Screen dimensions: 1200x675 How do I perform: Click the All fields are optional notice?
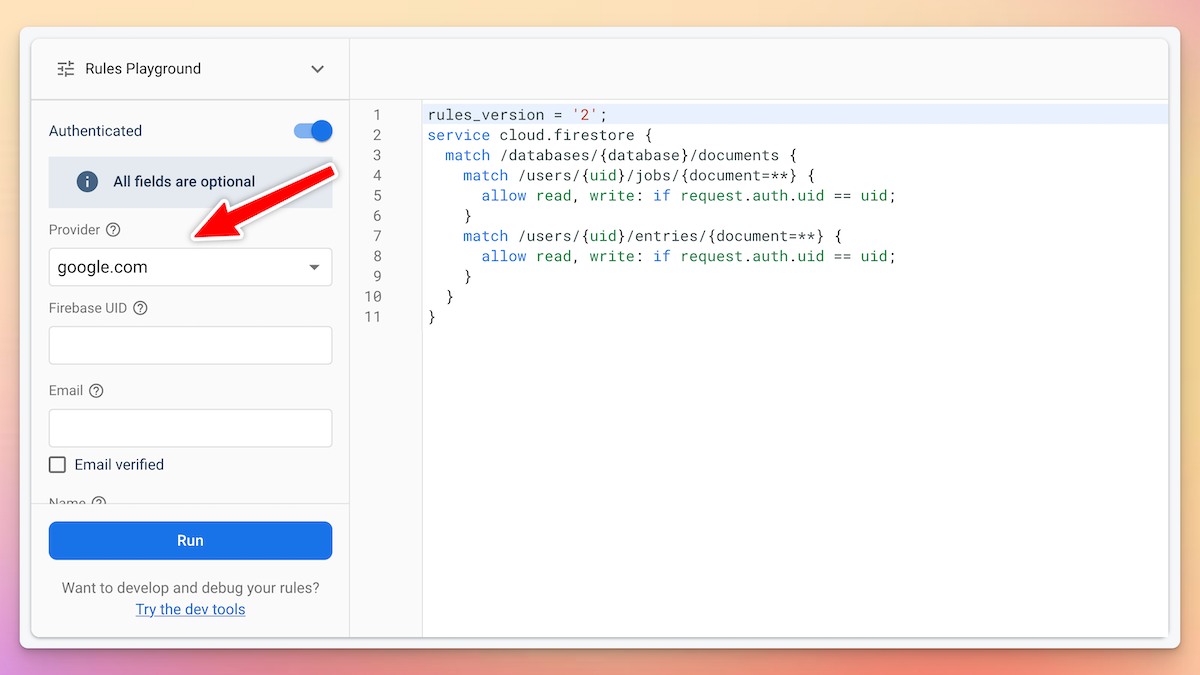pos(190,182)
